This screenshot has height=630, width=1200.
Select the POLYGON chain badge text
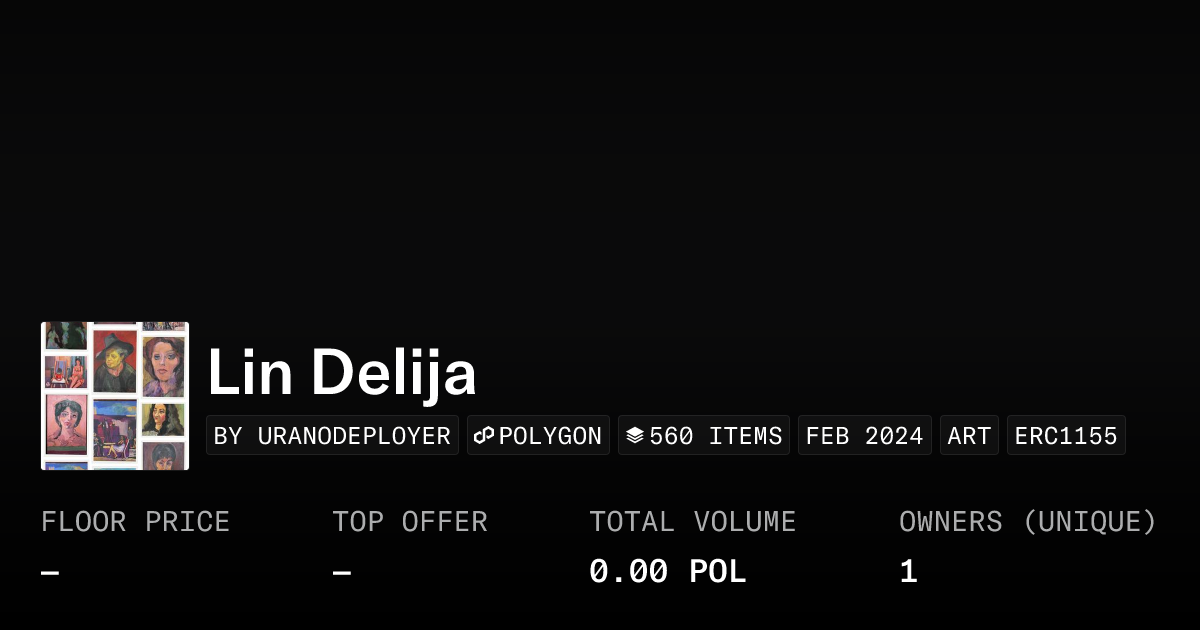(550, 436)
